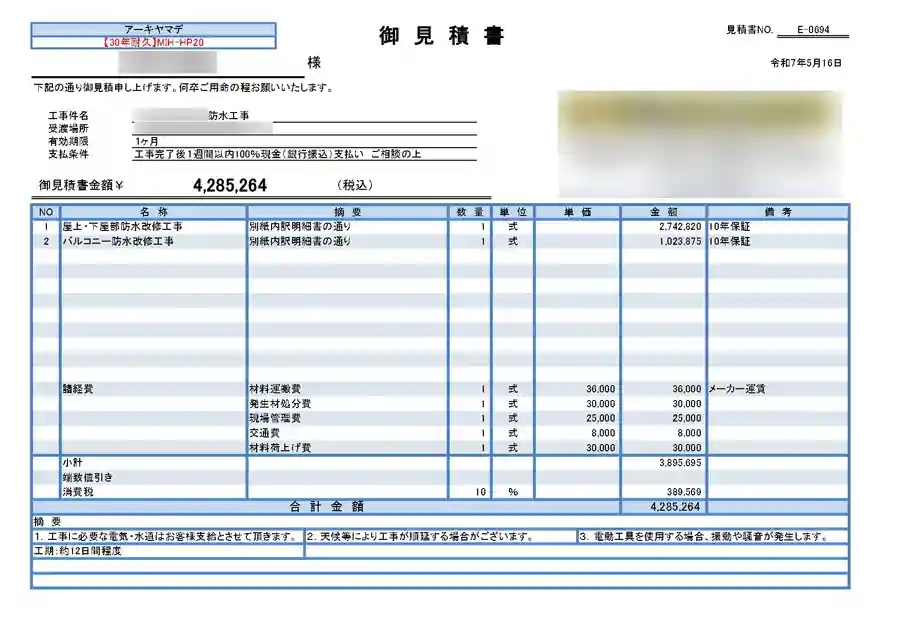Click the 防水工事 project name text
This screenshot has height=636, width=900.
point(228,115)
